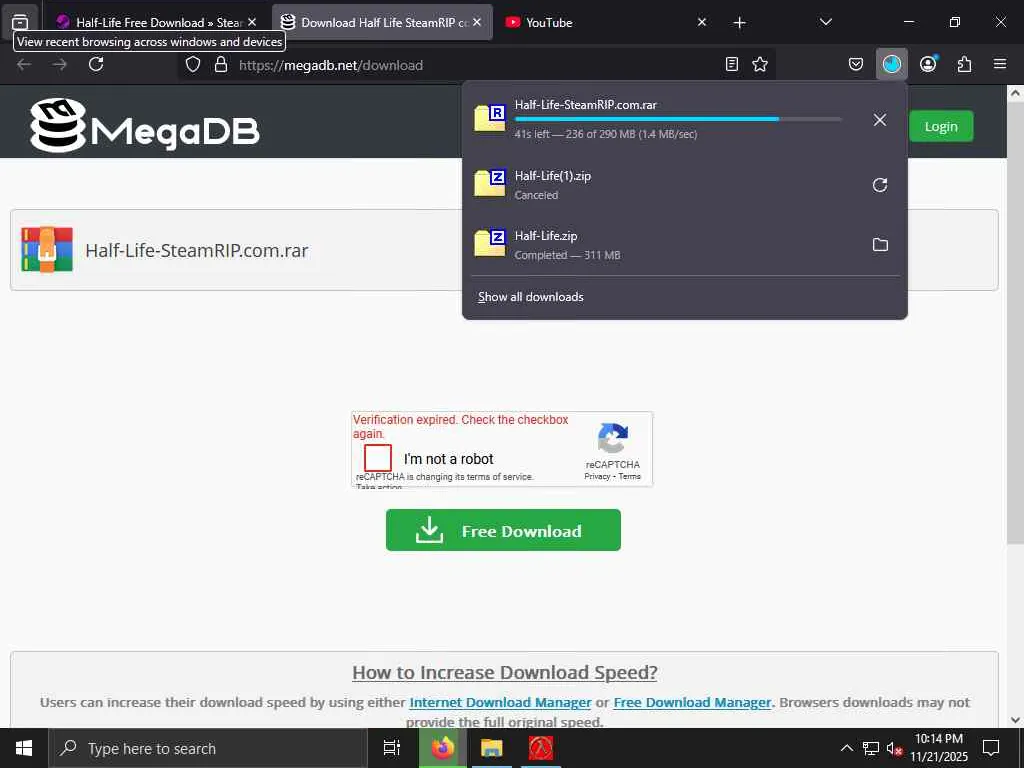Viewport: 1024px width, 768px height.
Task: Check the I'm not a robot checkbox
Action: pyautogui.click(x=377, y=458)
